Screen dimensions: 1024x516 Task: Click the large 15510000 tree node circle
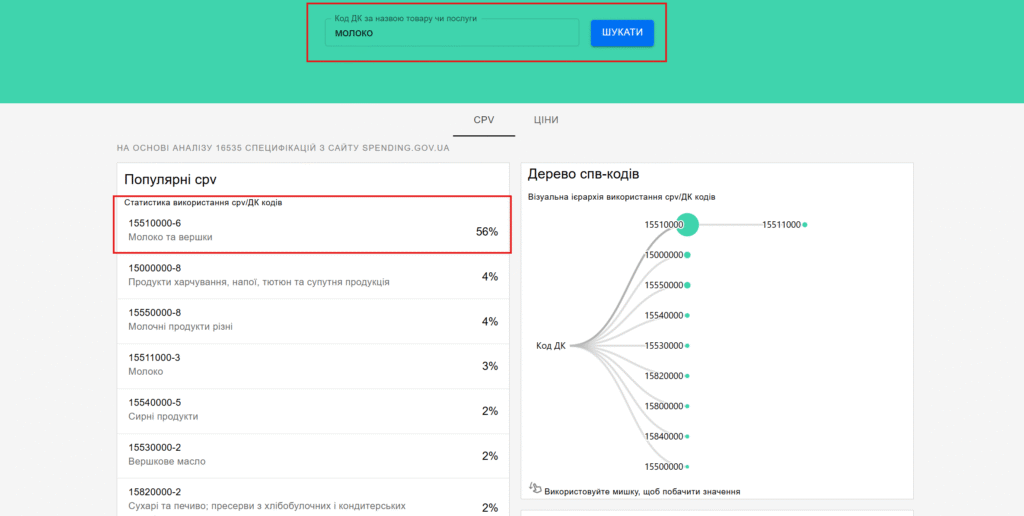pos(687,225)
